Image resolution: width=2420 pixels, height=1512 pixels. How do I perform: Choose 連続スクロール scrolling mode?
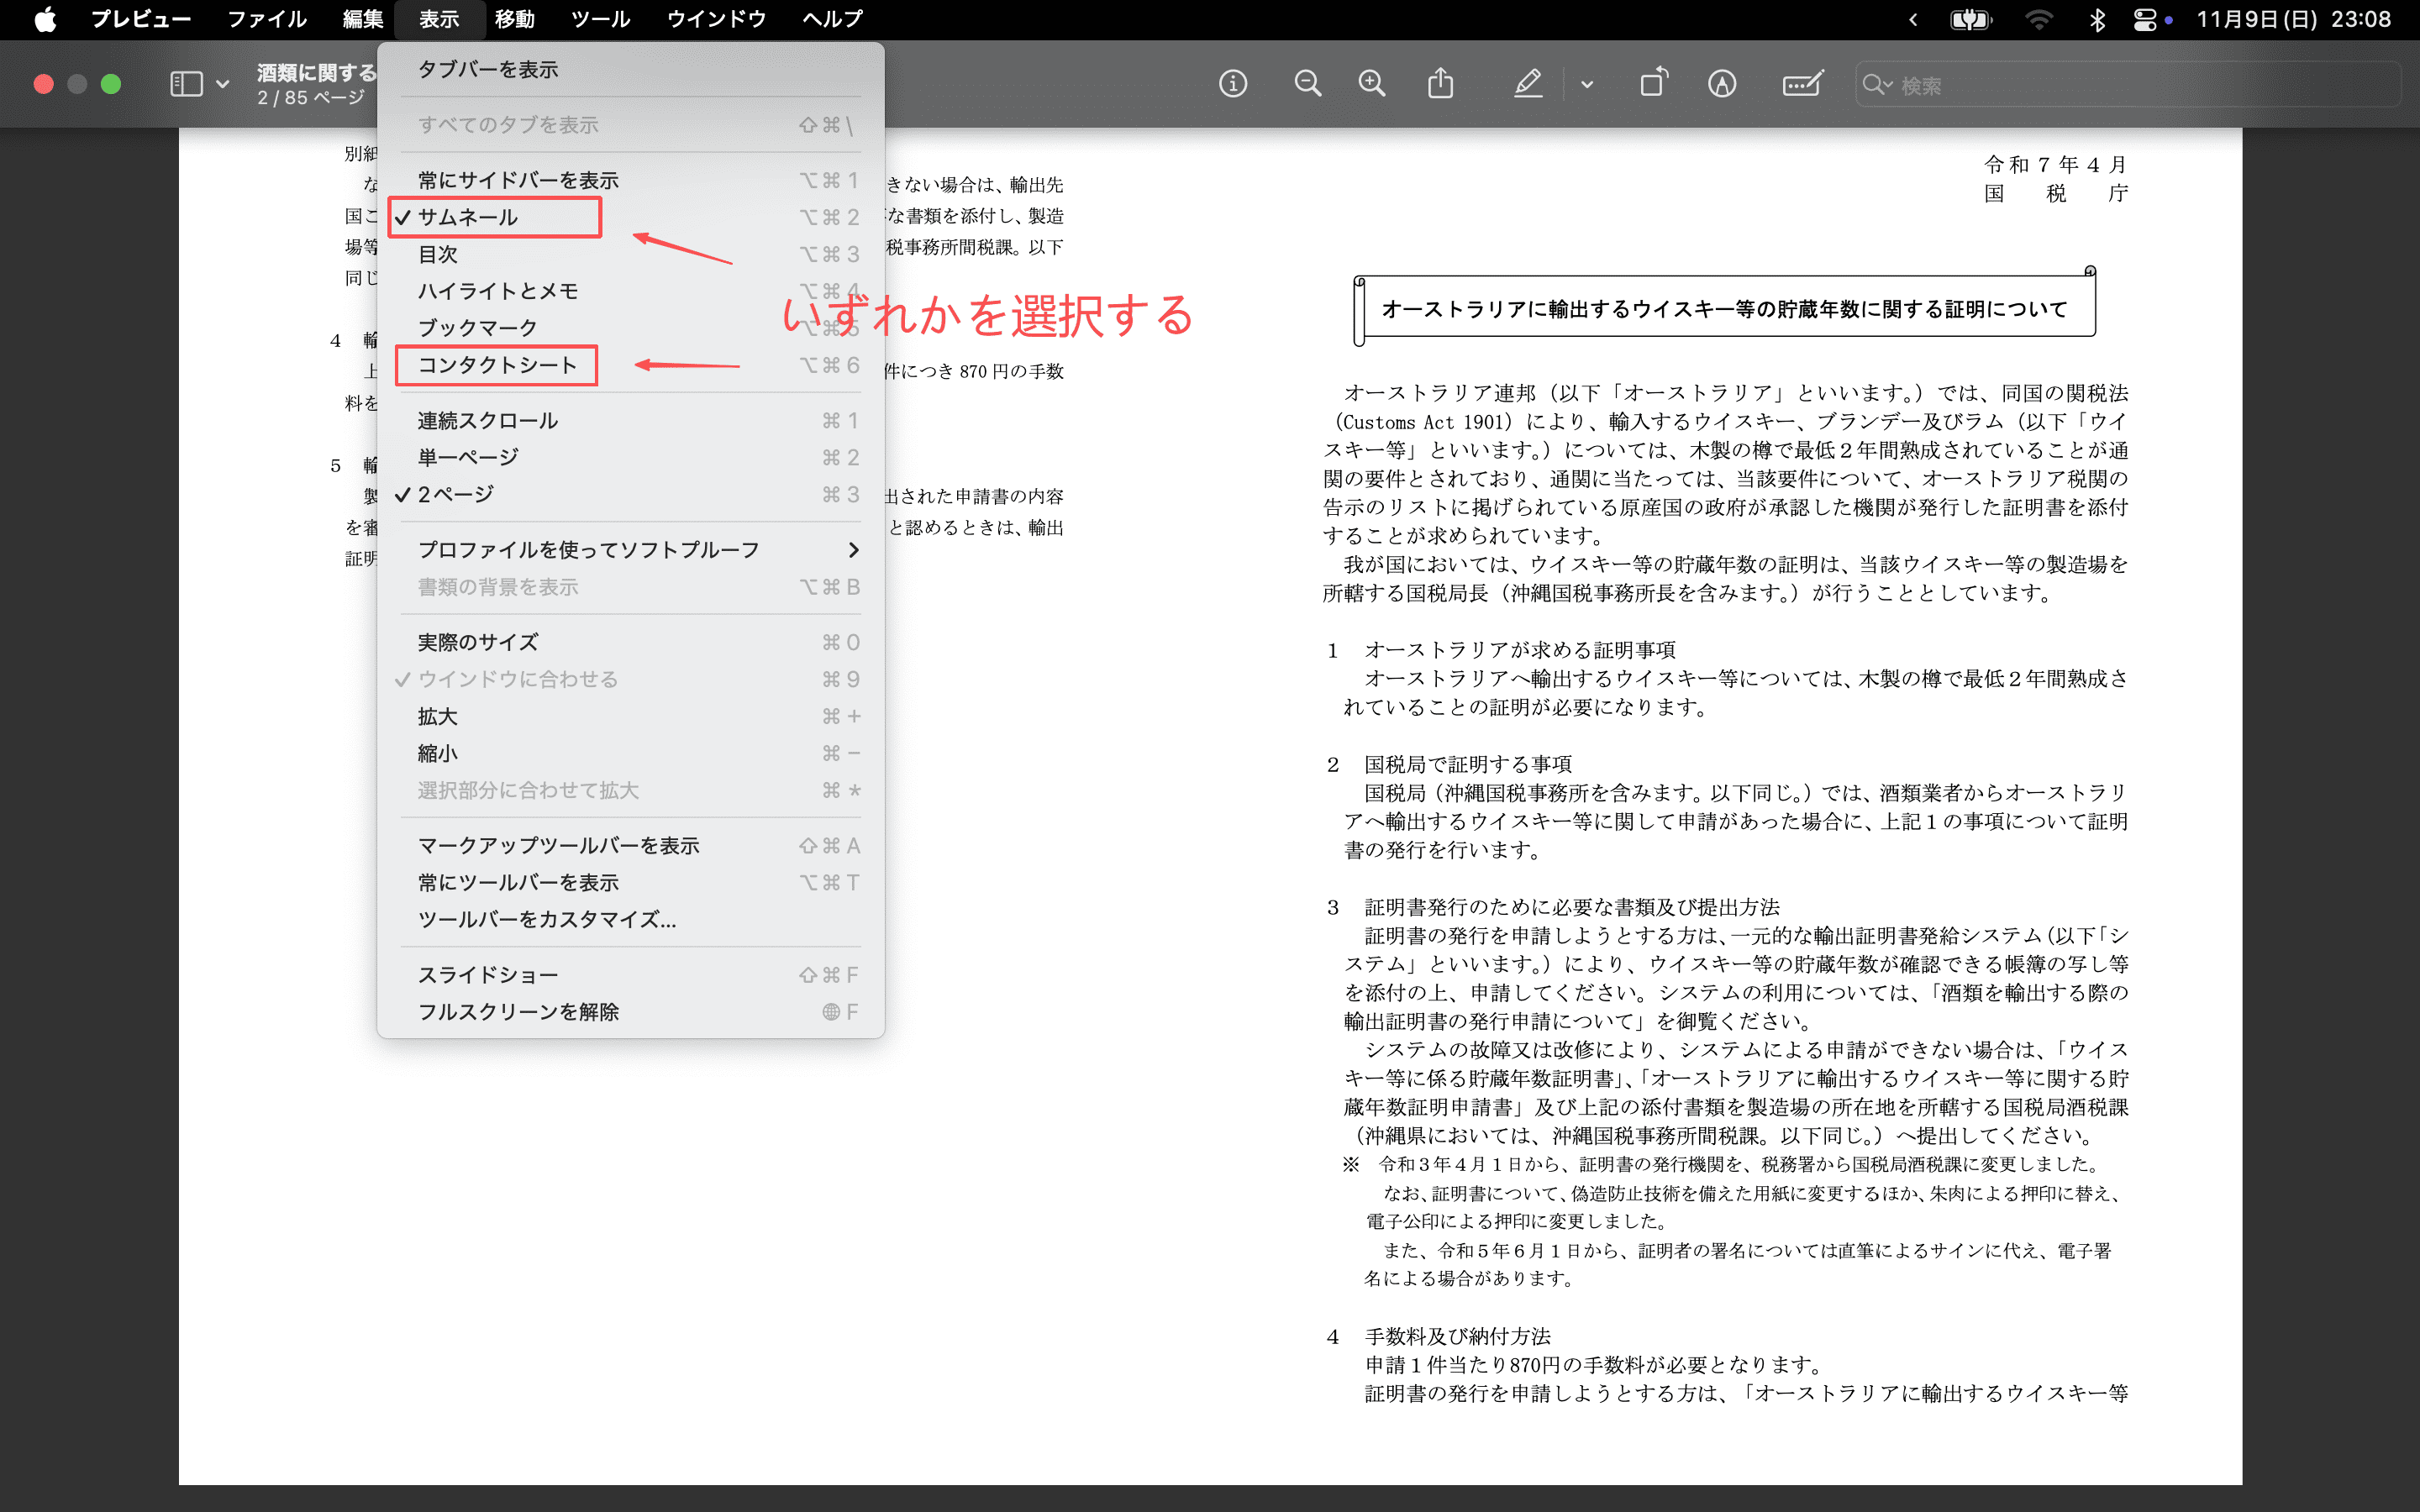click(489, 420)
